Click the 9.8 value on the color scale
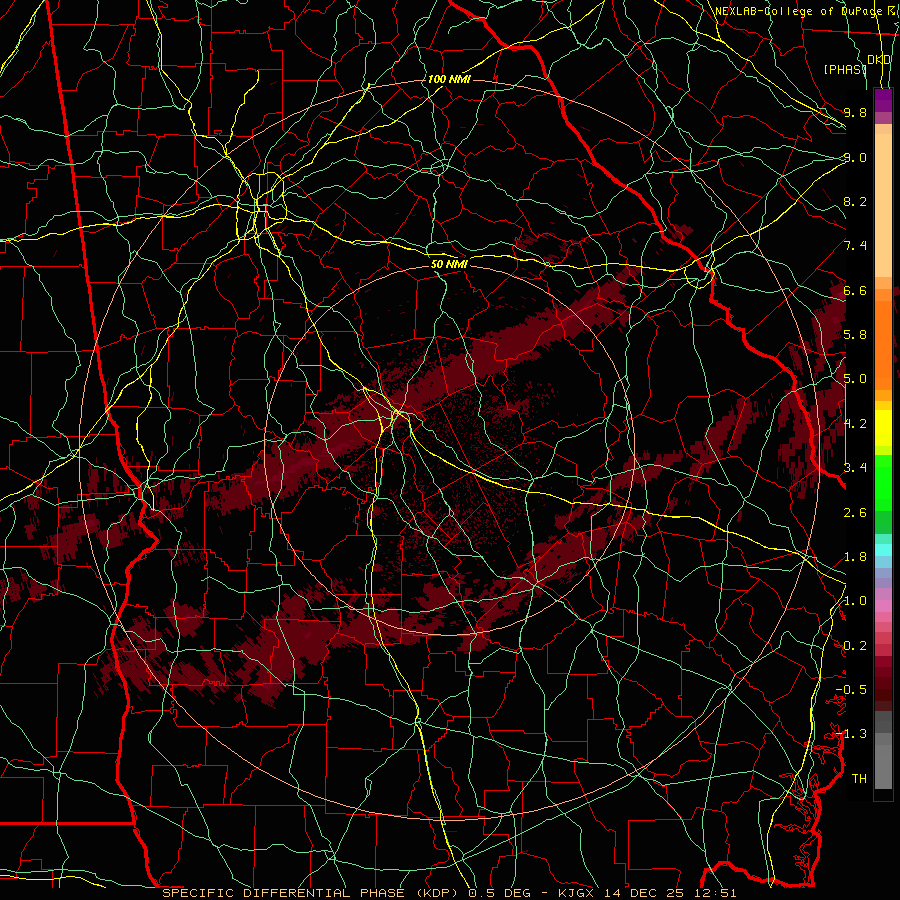Screen dimensions: 900x900 click(x=855, y=112)
